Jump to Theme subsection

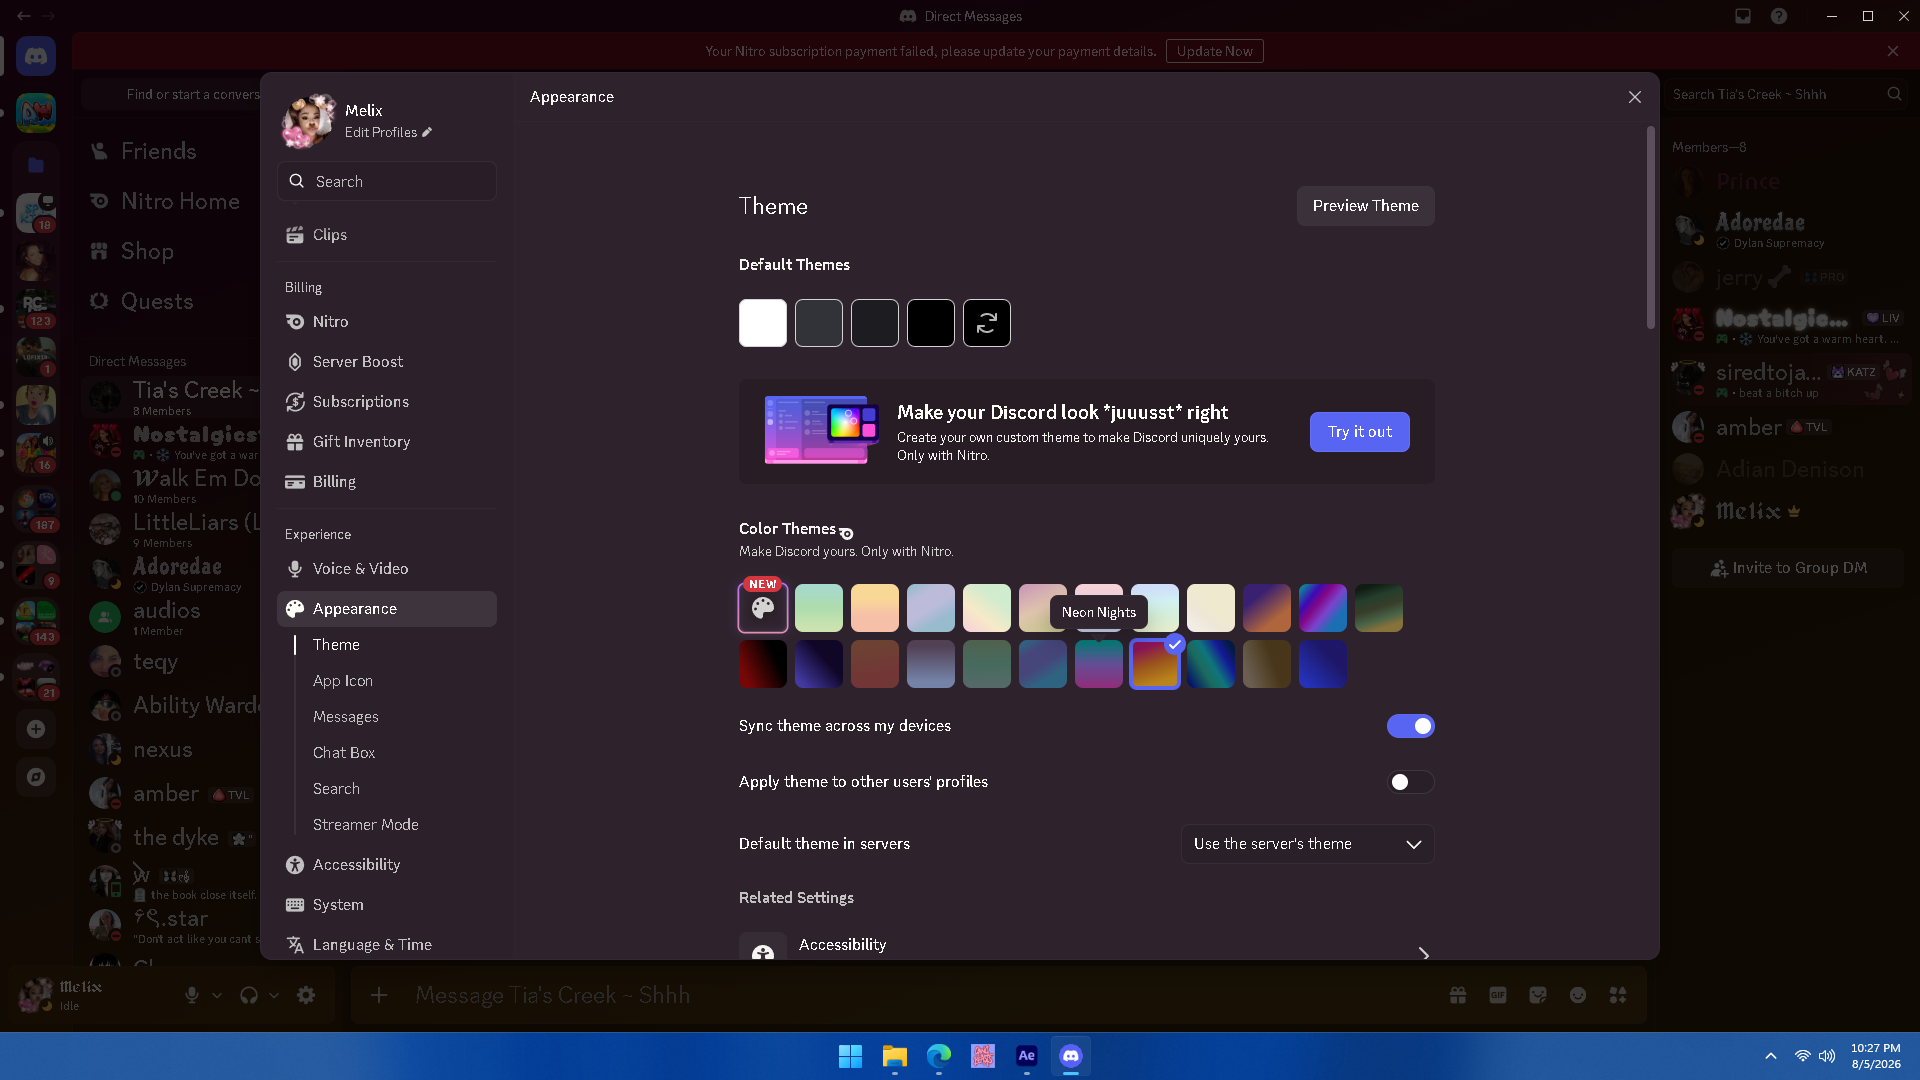[336, 645]
